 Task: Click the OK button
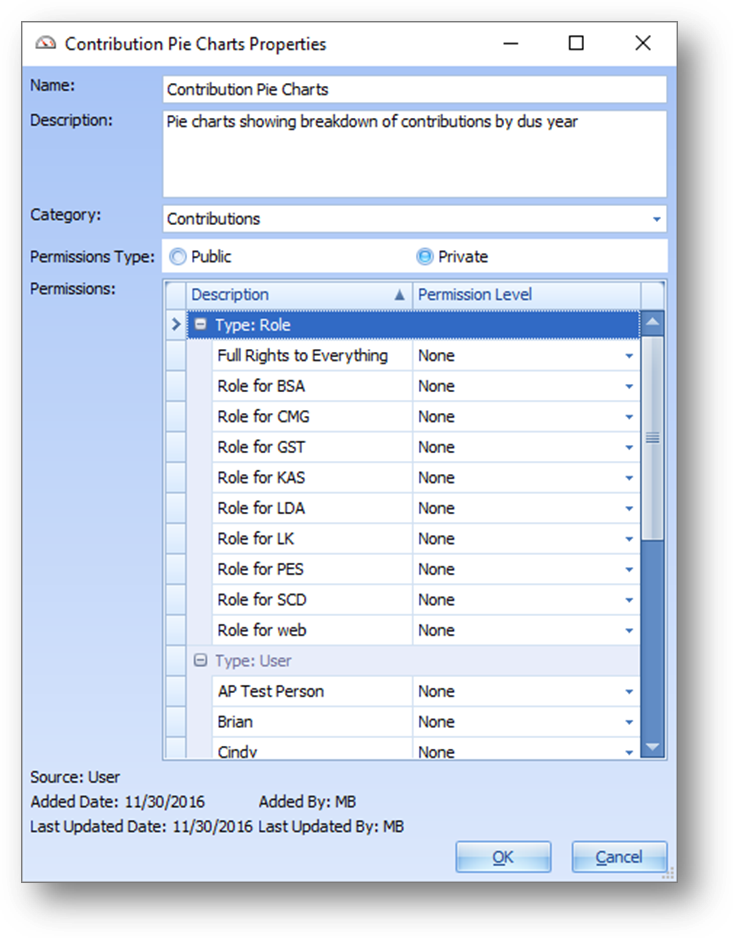pyautogui.click(x=503, y=857)
